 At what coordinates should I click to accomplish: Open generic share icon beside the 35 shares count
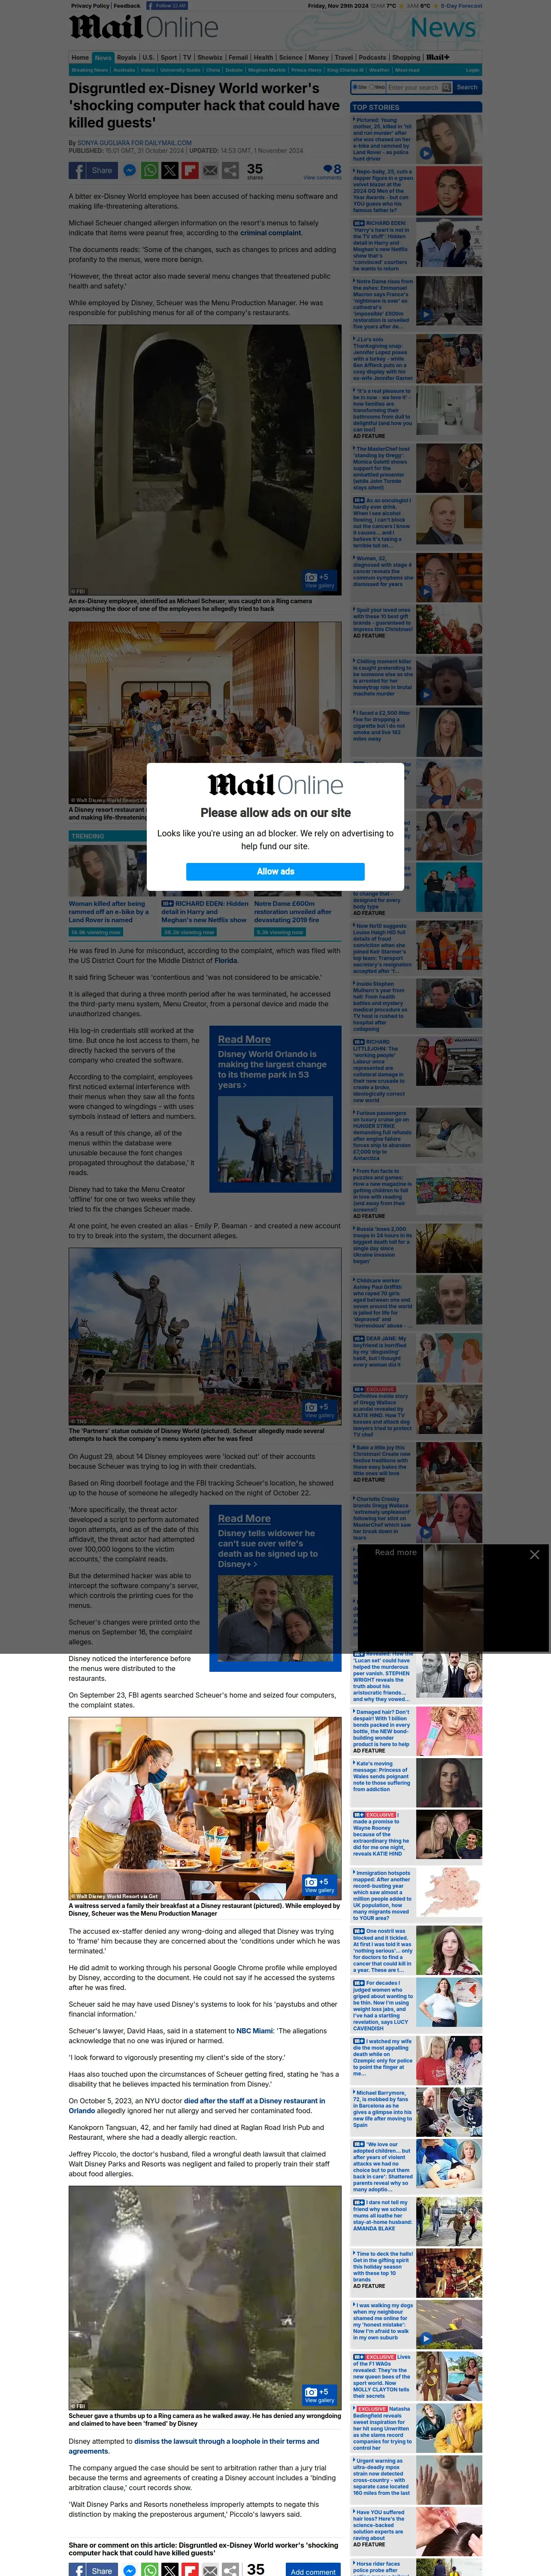click(230, 171)
